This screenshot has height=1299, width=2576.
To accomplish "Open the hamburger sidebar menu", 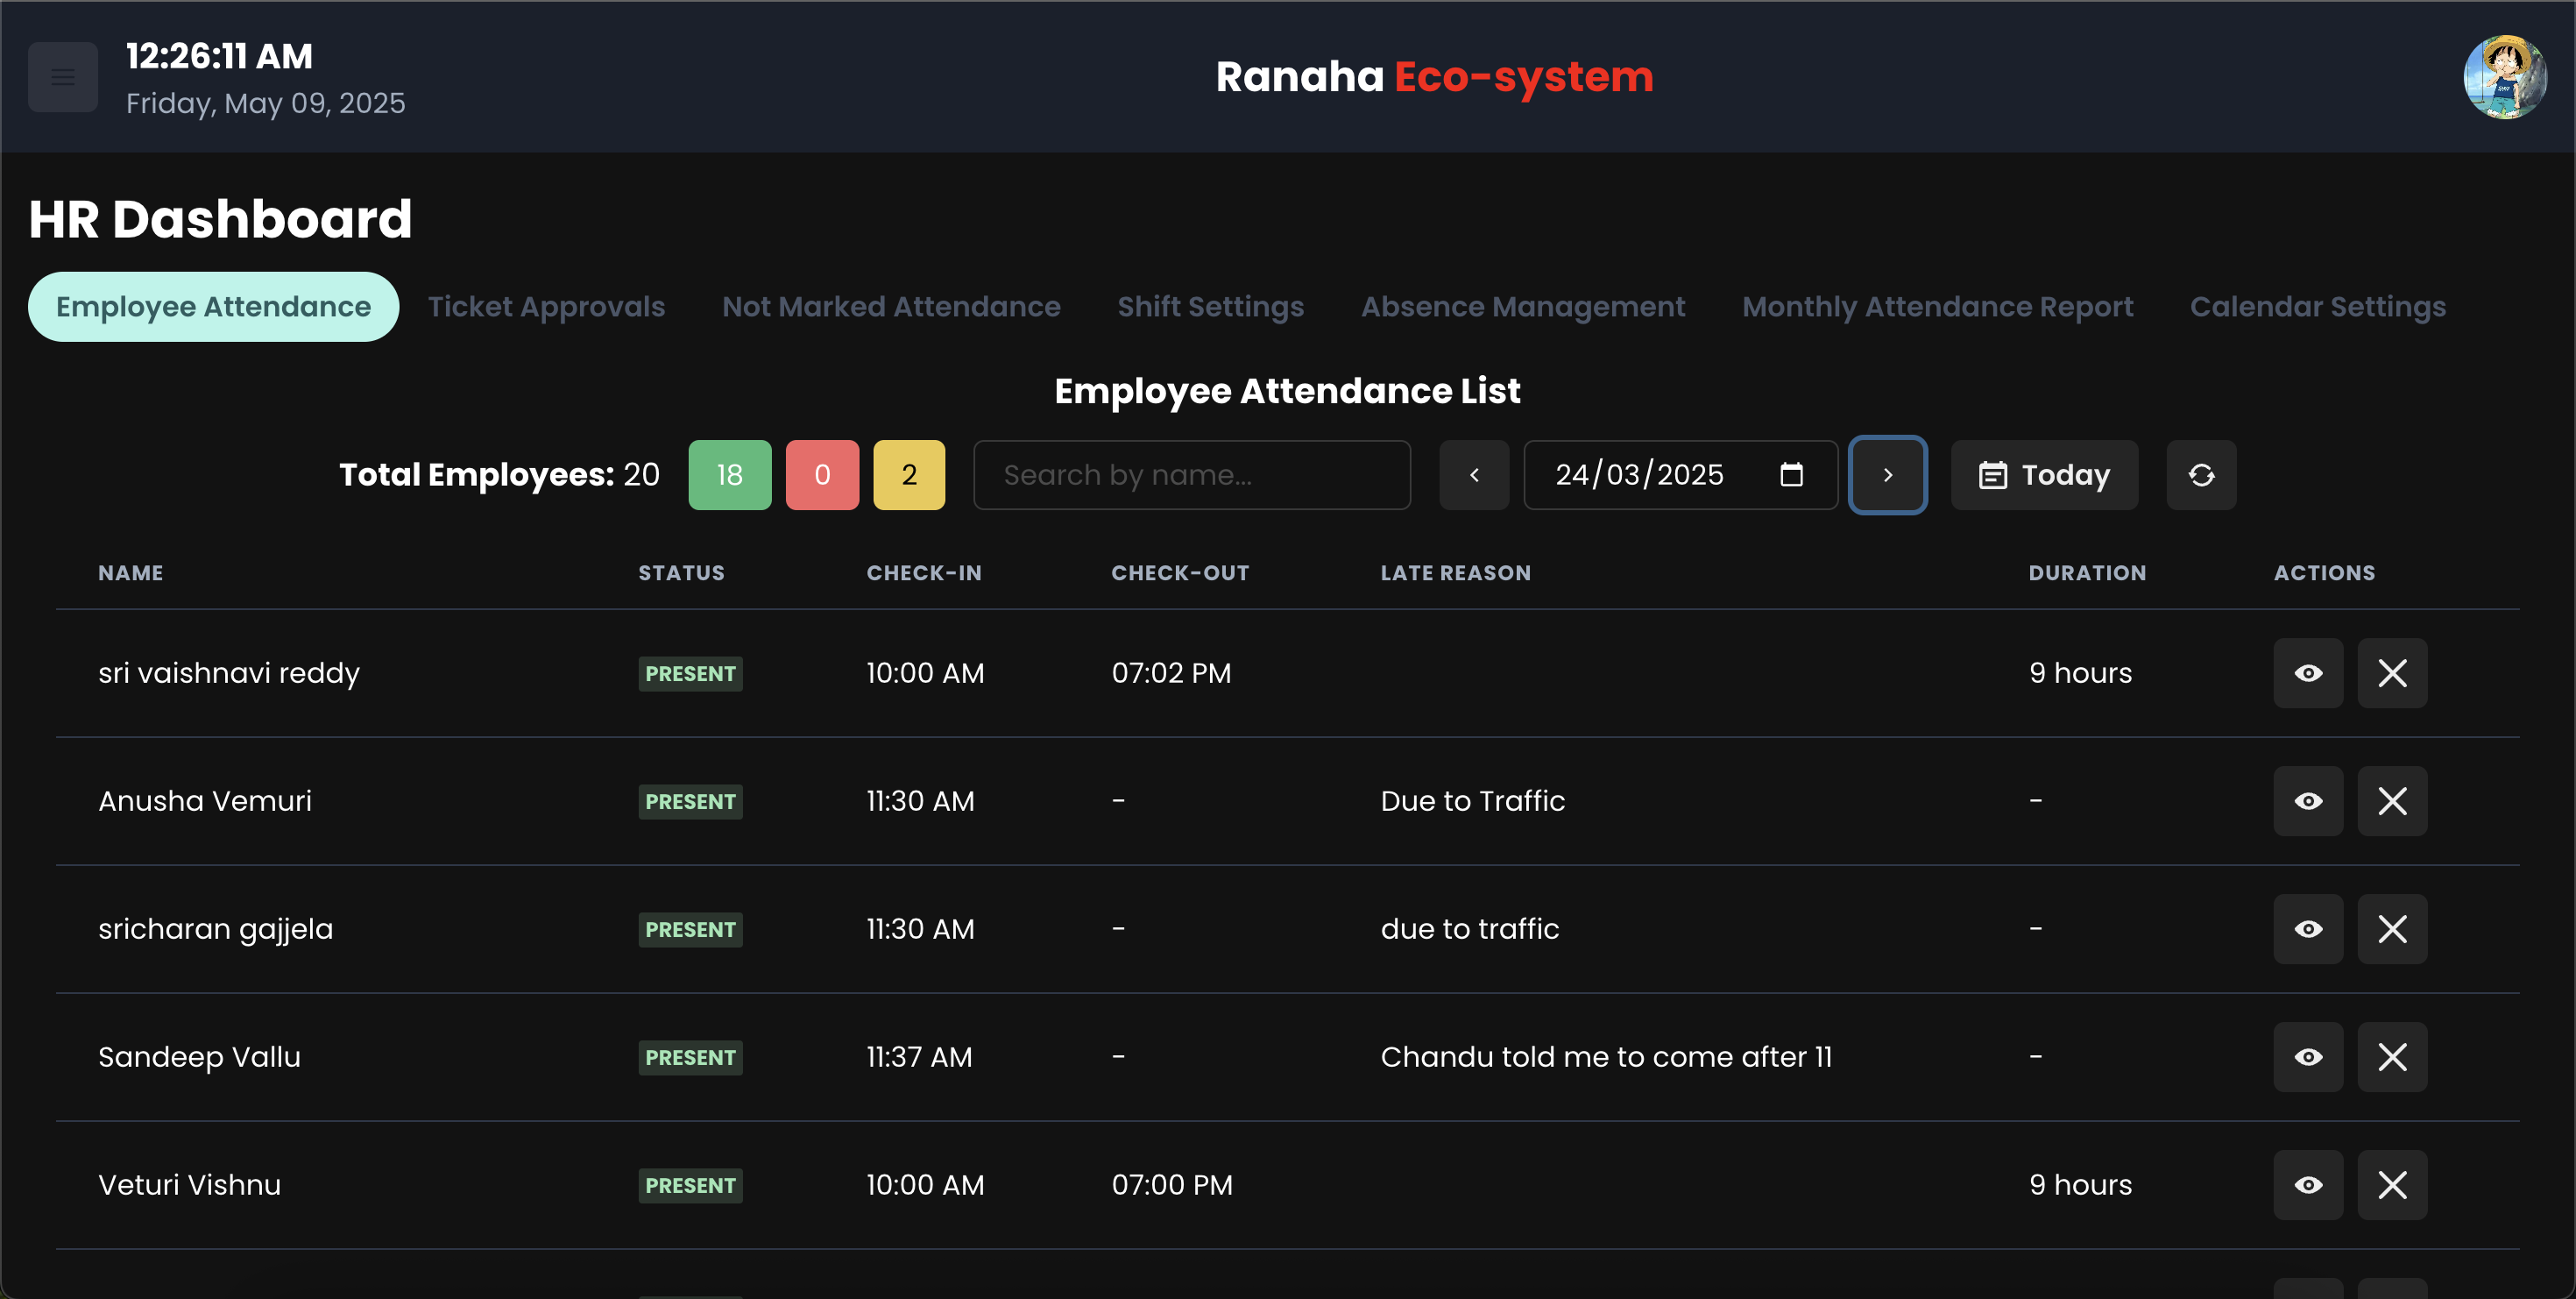I will (62, 77).
